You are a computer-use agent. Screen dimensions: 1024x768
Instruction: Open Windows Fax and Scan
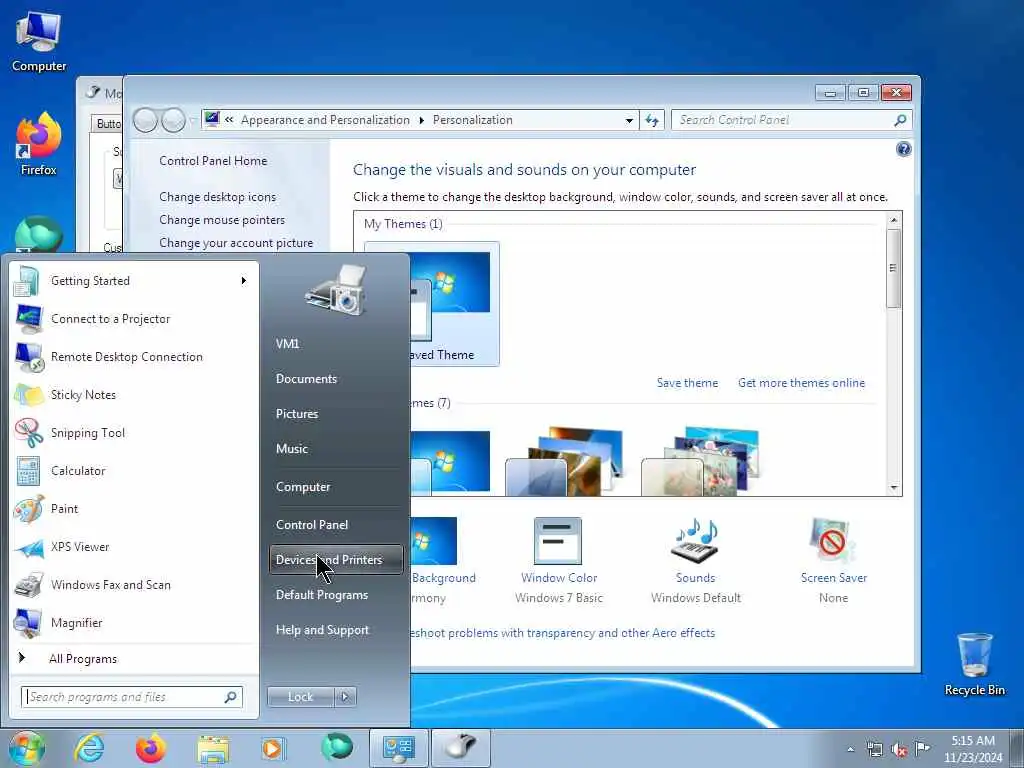(x=134, y=584)
